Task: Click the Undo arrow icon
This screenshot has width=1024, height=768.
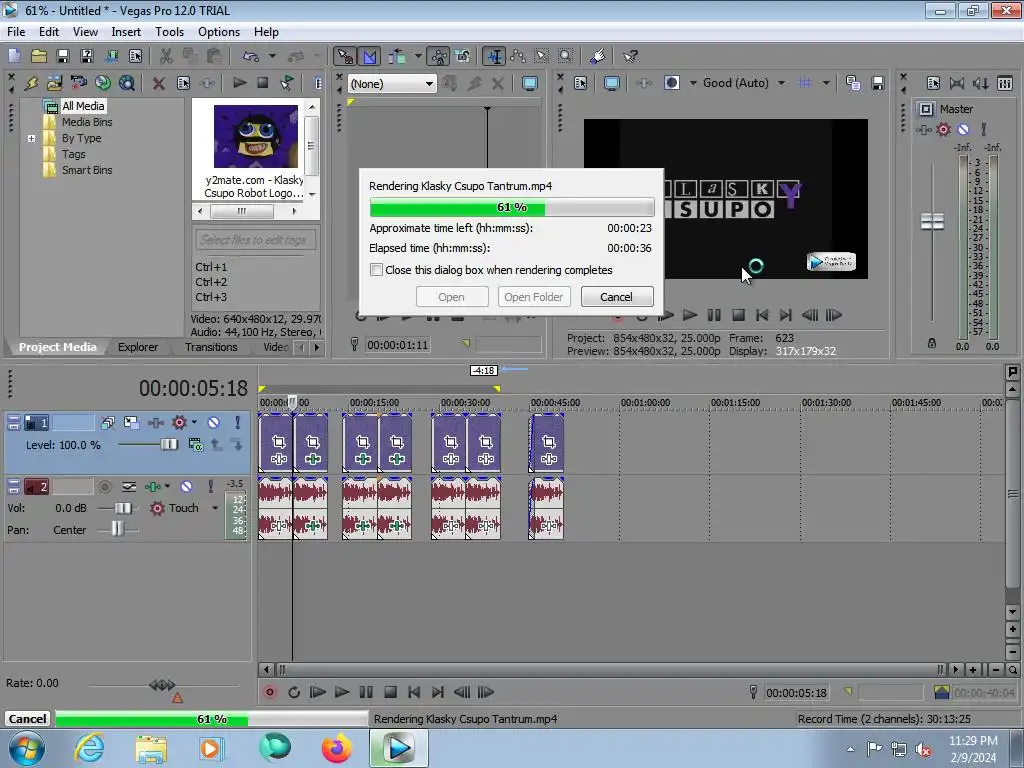Action: tap(251, 56)
